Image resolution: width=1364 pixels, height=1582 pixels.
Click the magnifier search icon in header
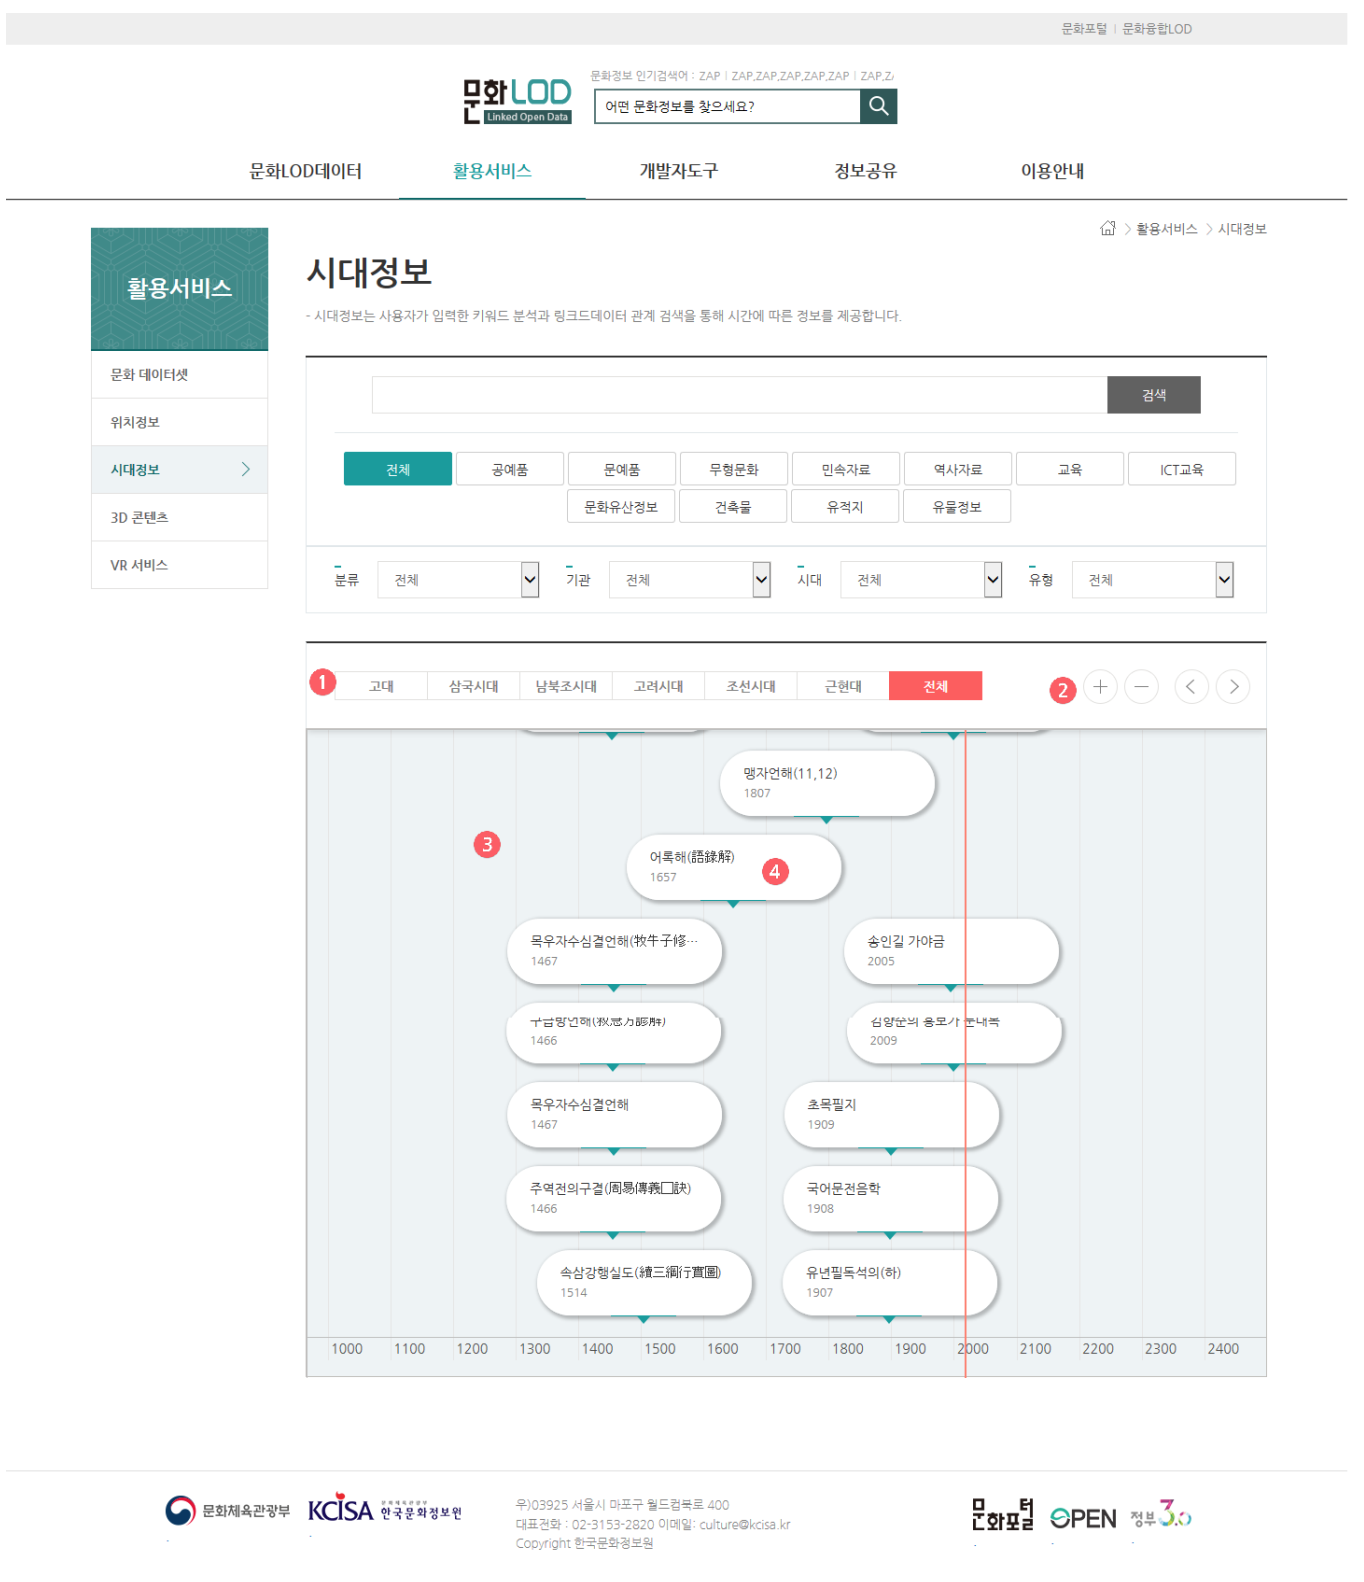[878, 106]
